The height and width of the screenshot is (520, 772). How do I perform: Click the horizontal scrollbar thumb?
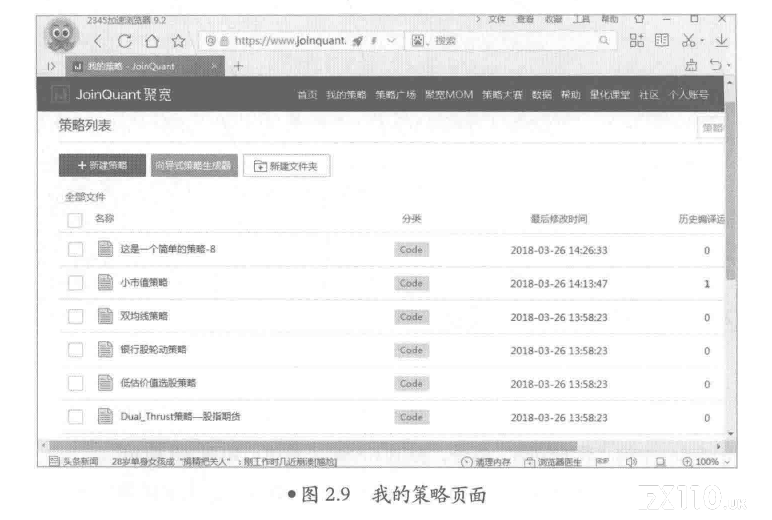pos(313,446)
